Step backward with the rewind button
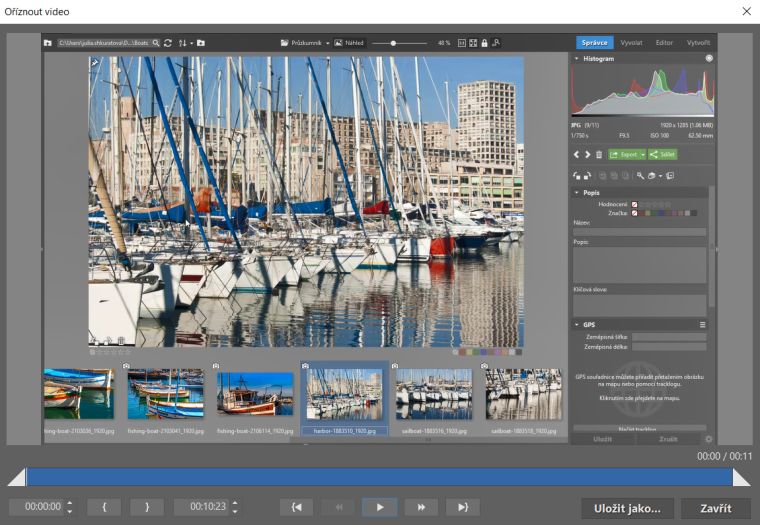Viewport: 760px width, 525px height. click(x=338, y=508)
